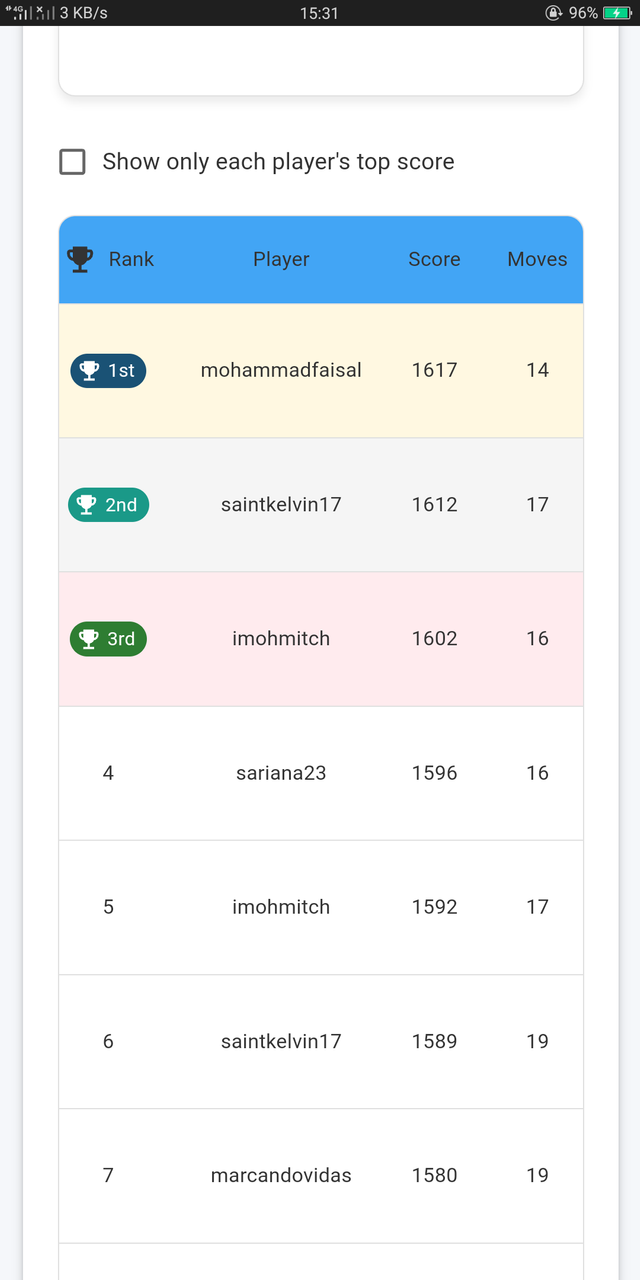The image size is (640, 1280).
Task: Tap the signal strength icon
Action: click(x=19, y=13)
